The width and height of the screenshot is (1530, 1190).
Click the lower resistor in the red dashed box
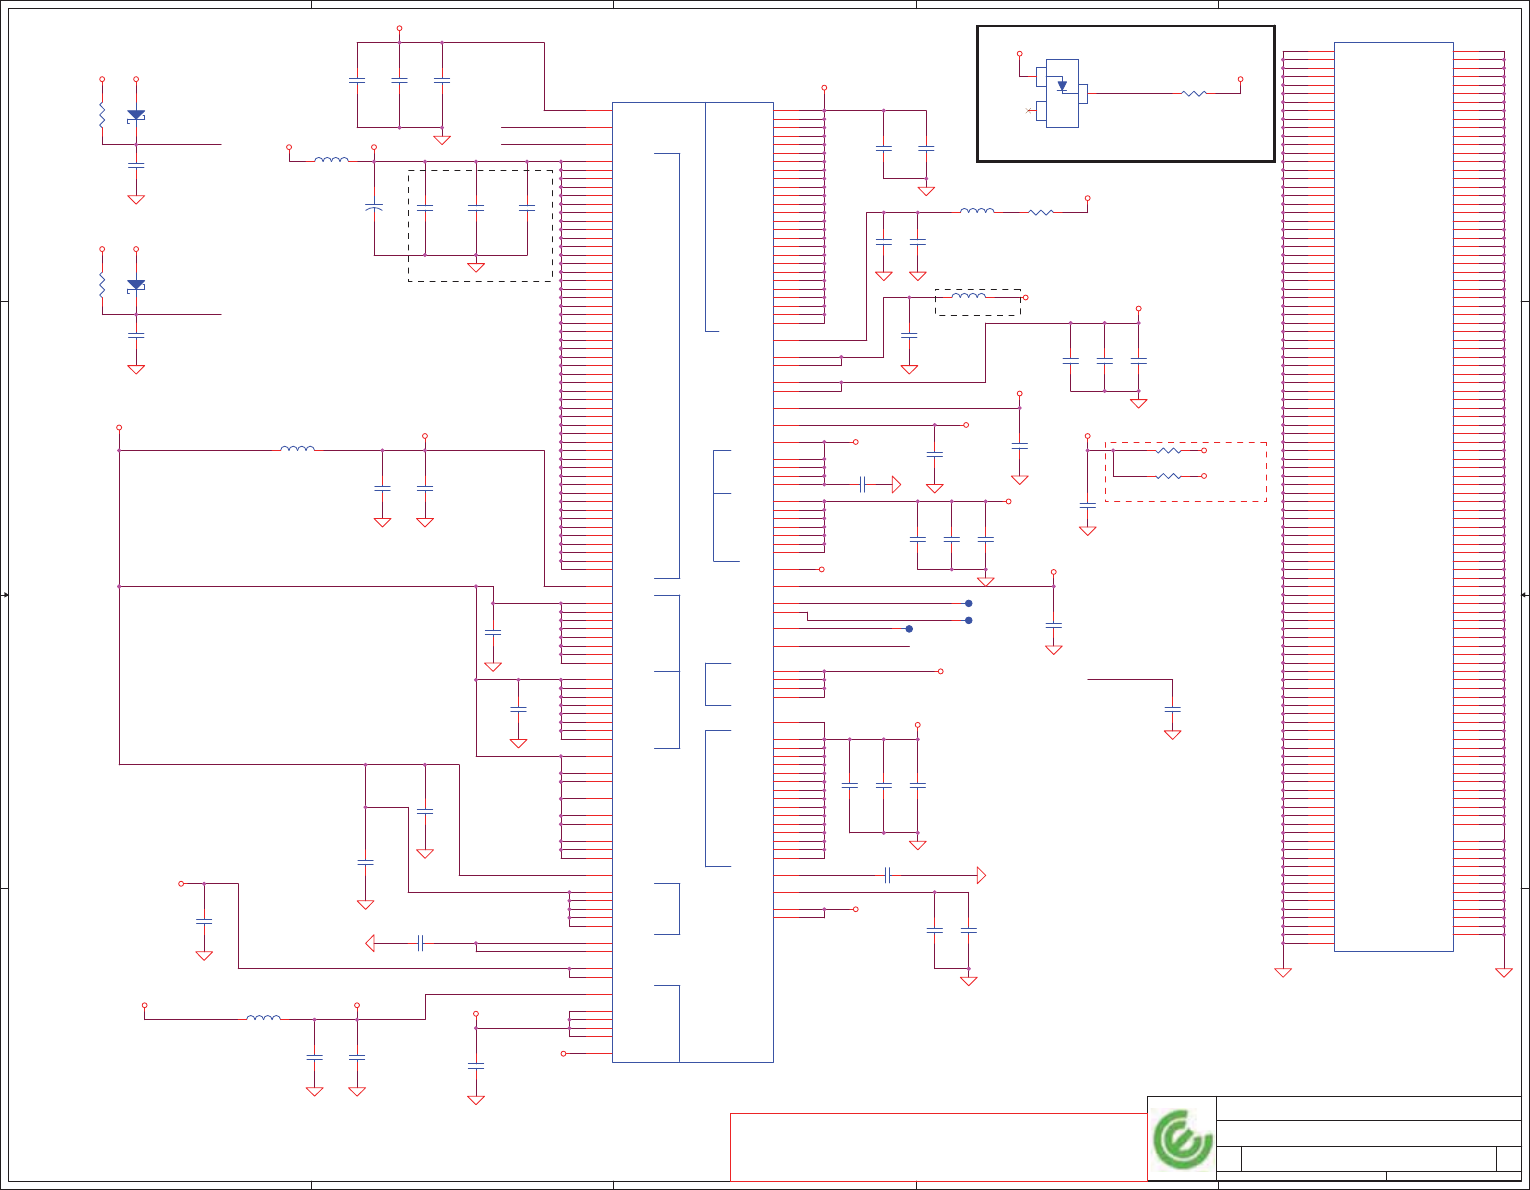[1168, 476]
